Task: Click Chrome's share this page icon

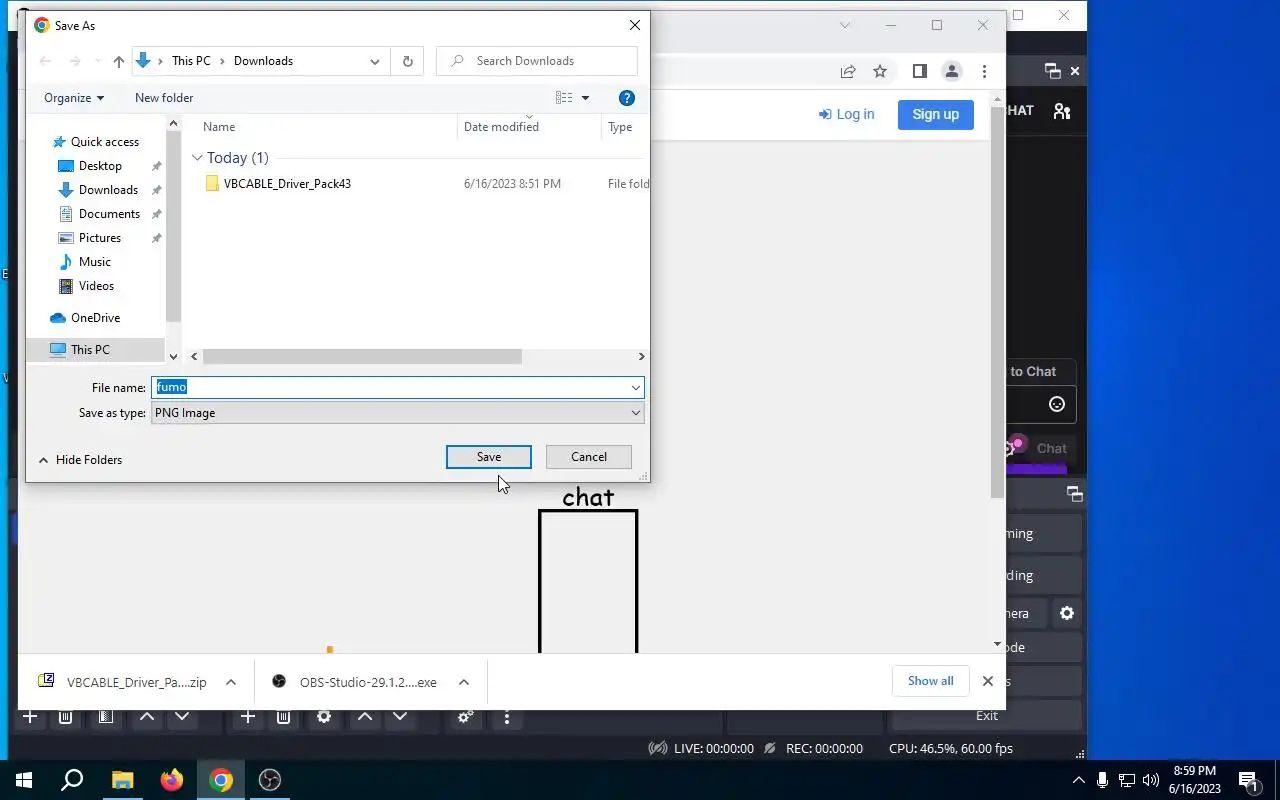Action: (x=848, y=71)
